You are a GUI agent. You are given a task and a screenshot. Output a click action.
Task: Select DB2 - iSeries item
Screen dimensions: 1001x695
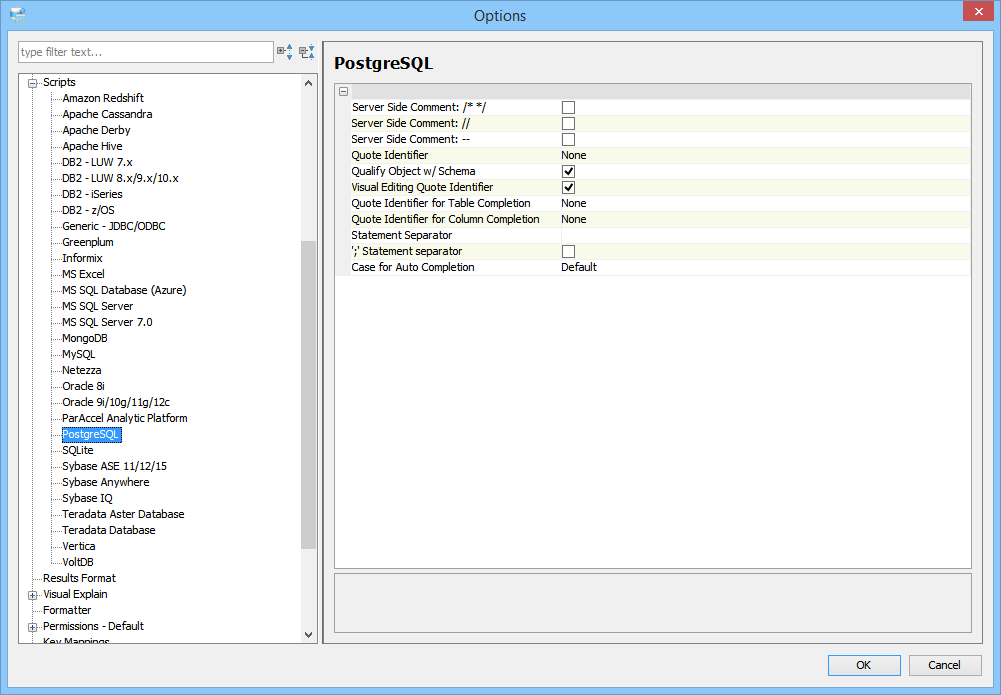coord(92,194)
